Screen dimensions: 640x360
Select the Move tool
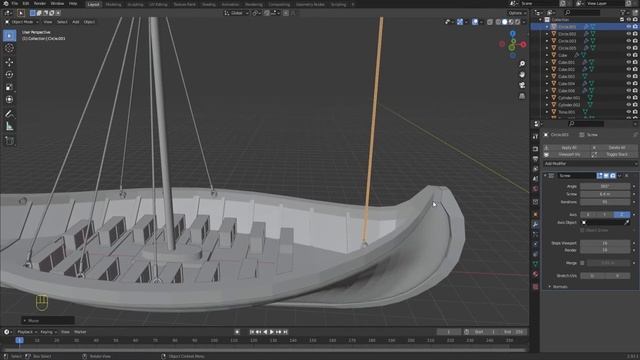[9, 62]
